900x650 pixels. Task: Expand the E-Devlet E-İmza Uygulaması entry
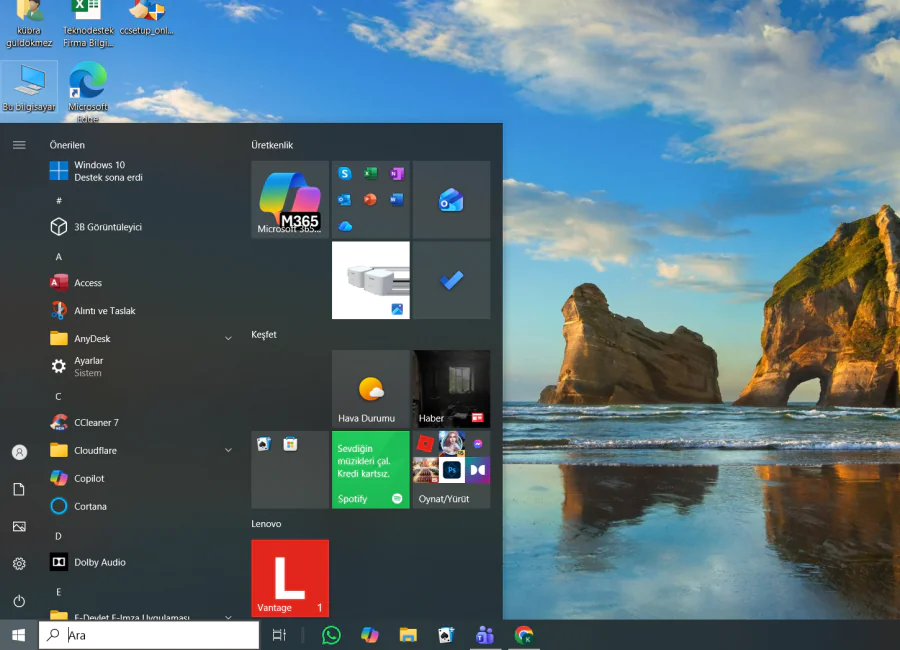(x=227, y=617)
